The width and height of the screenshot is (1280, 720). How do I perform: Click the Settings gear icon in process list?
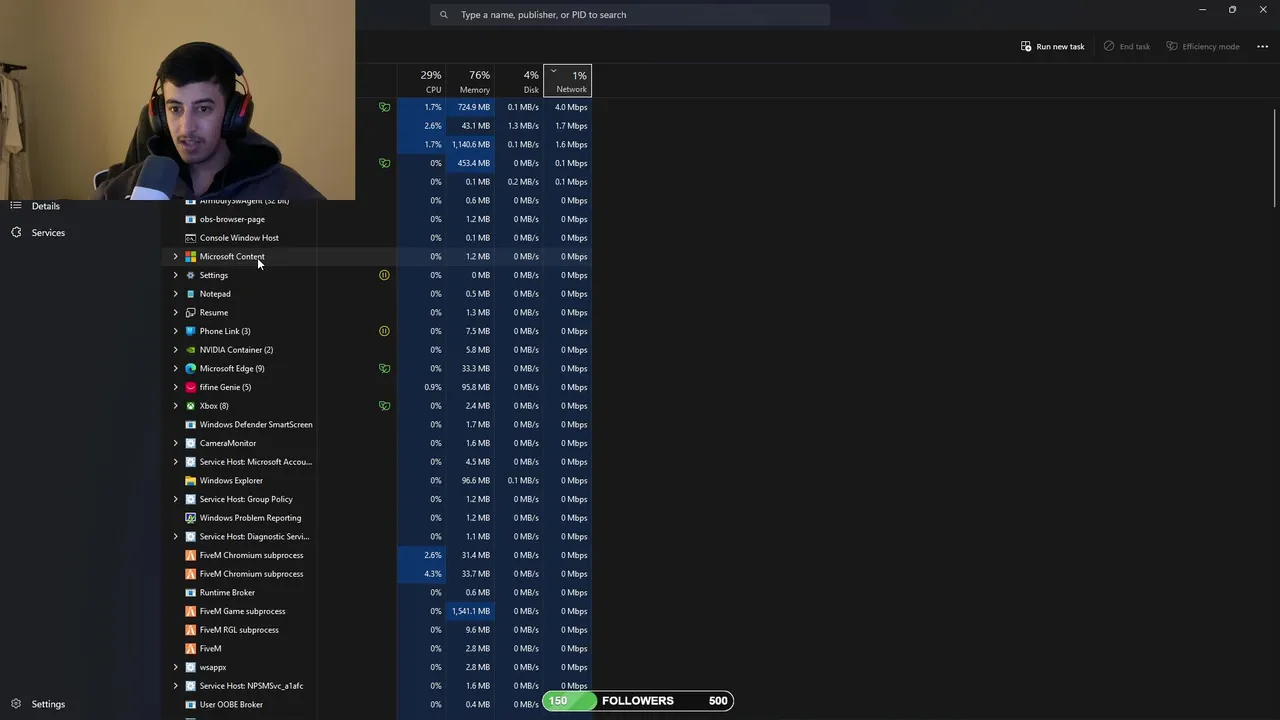pyautogui.click(x=190, y=275)
